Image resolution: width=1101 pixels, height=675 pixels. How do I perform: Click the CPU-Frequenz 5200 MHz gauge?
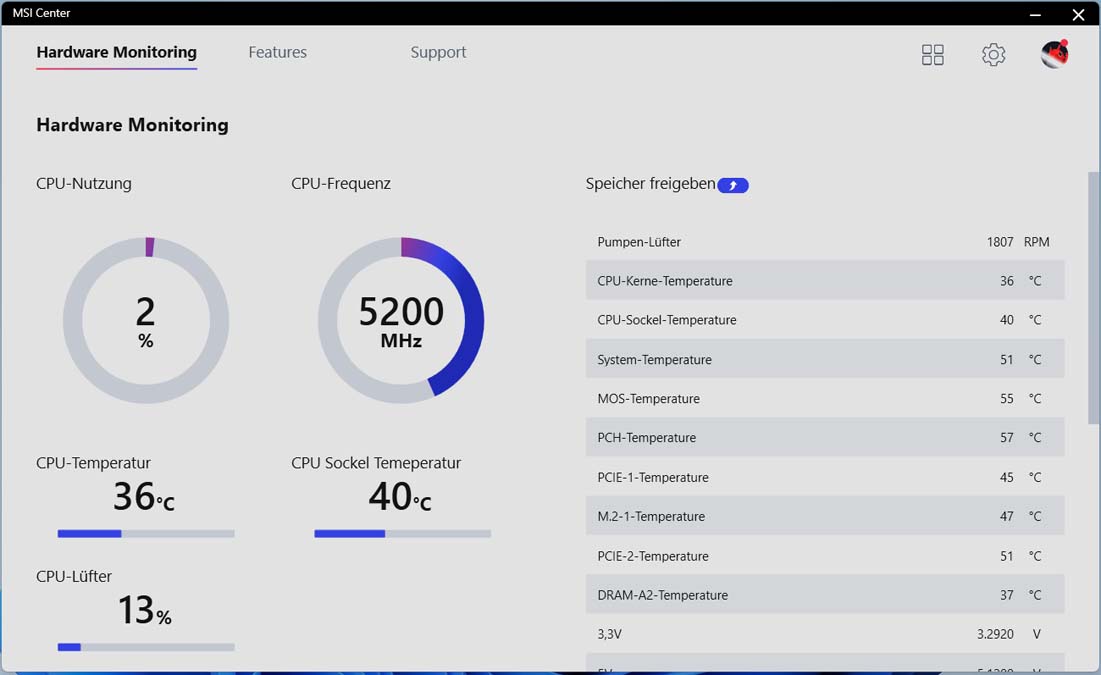[x=401, y=320]
